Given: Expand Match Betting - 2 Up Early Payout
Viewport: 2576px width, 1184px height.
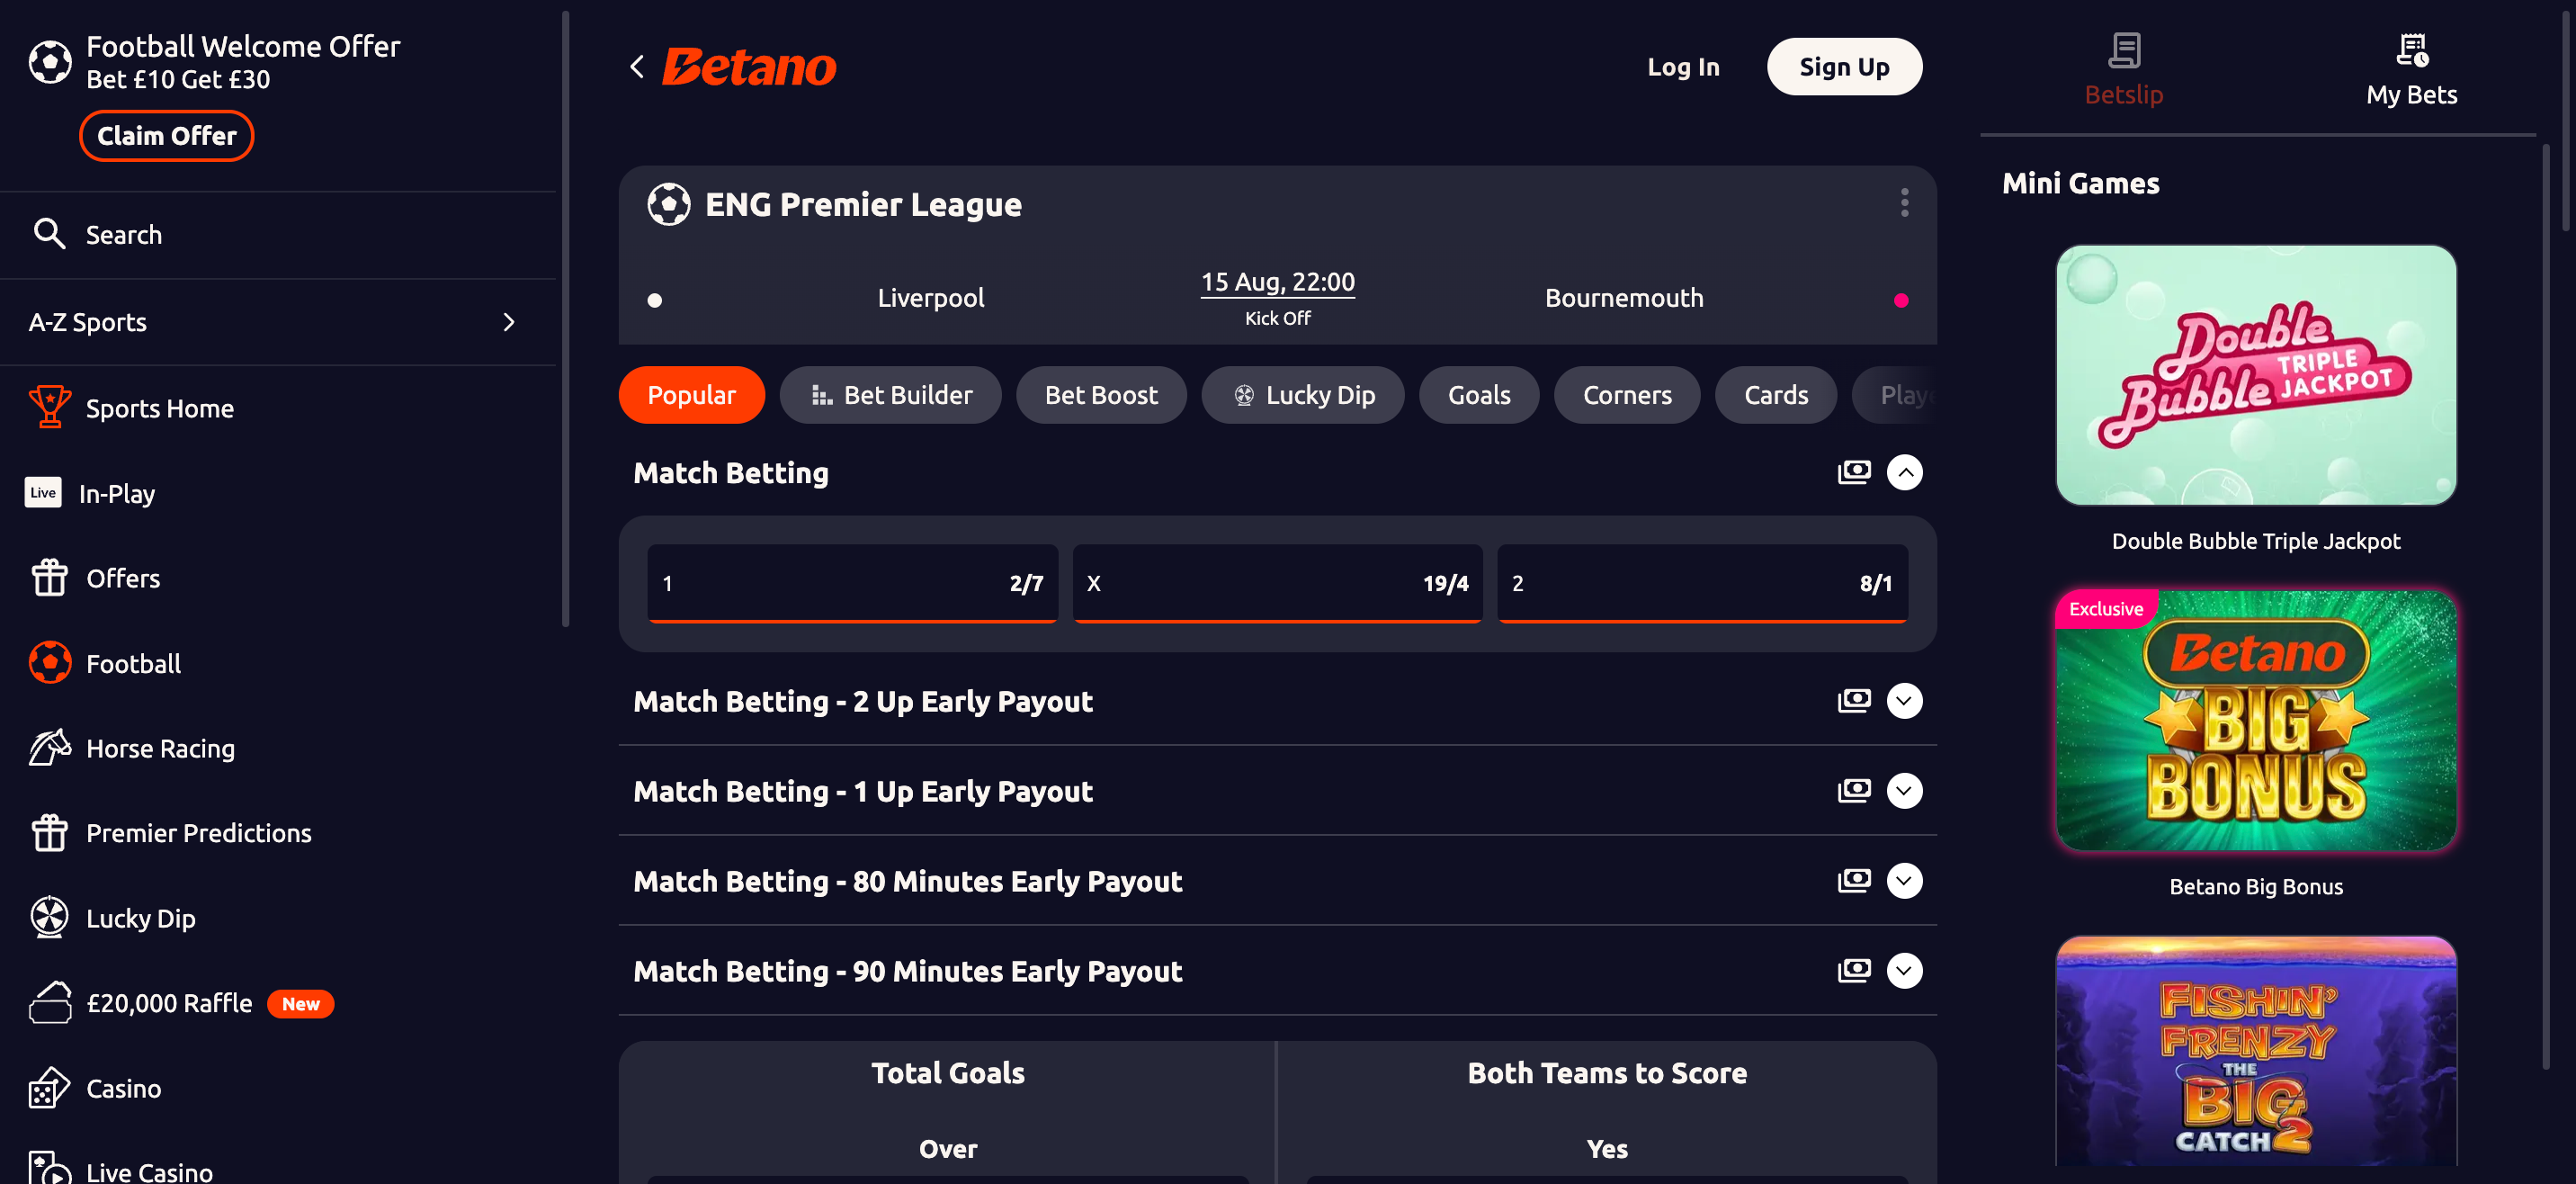Looking at the screenshot, I should [1904, 701].
